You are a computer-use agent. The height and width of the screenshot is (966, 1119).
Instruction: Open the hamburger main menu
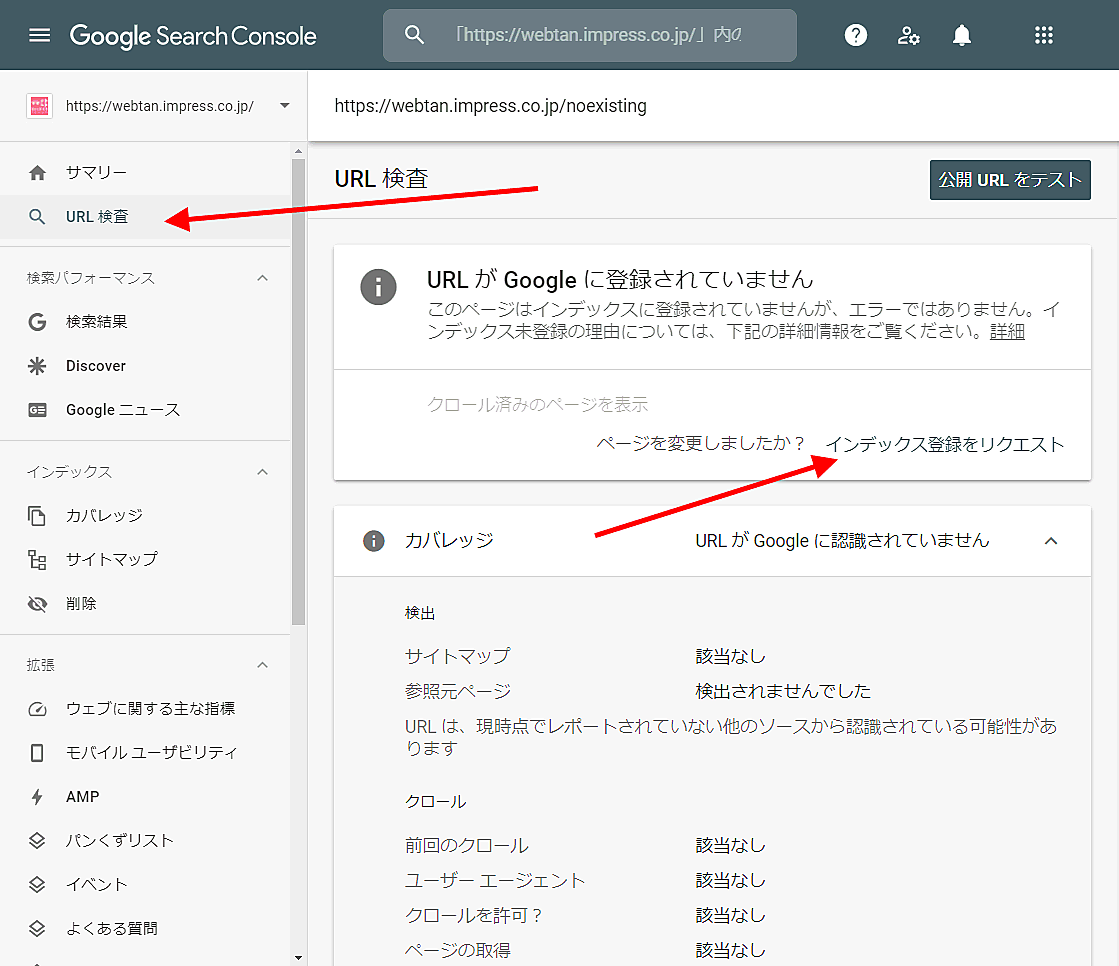[39, 36]
